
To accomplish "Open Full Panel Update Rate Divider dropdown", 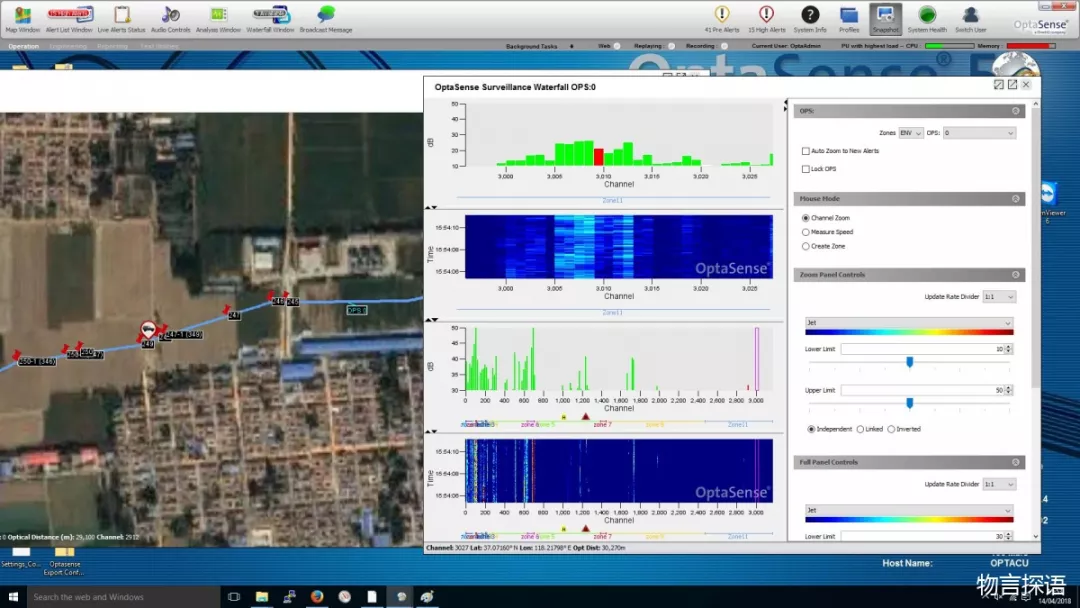I will 999,484.
